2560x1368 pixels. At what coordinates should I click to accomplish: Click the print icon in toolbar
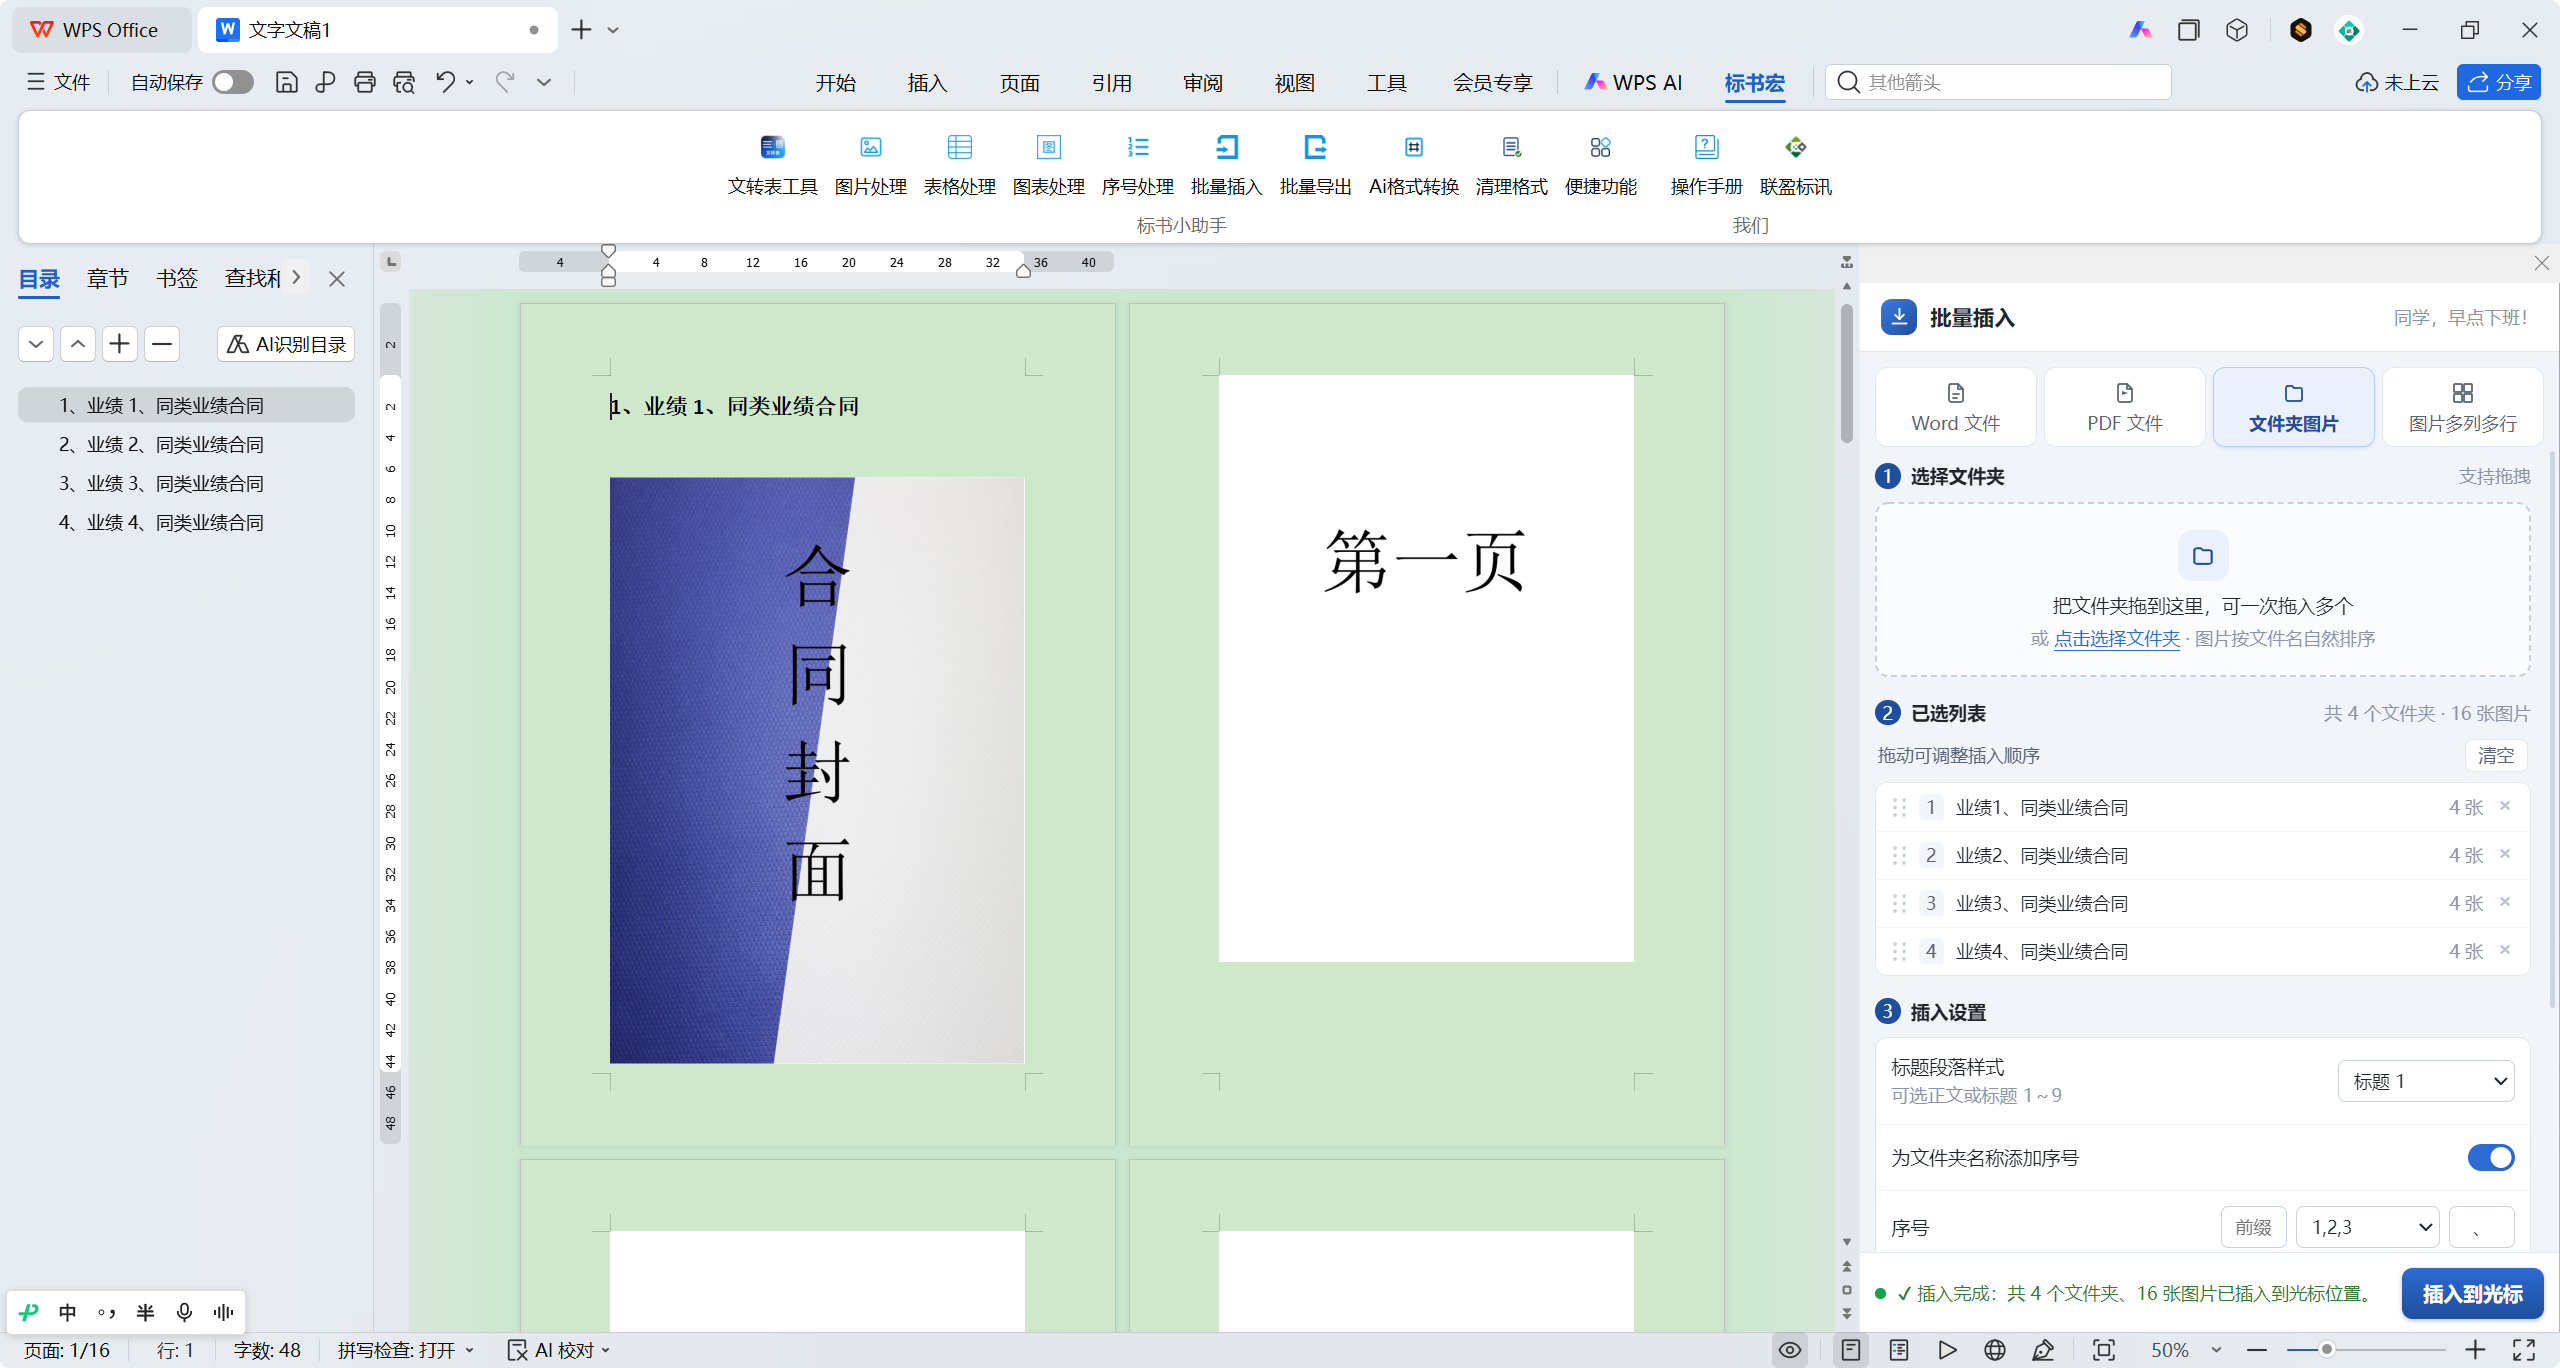[x=364, y=82]
